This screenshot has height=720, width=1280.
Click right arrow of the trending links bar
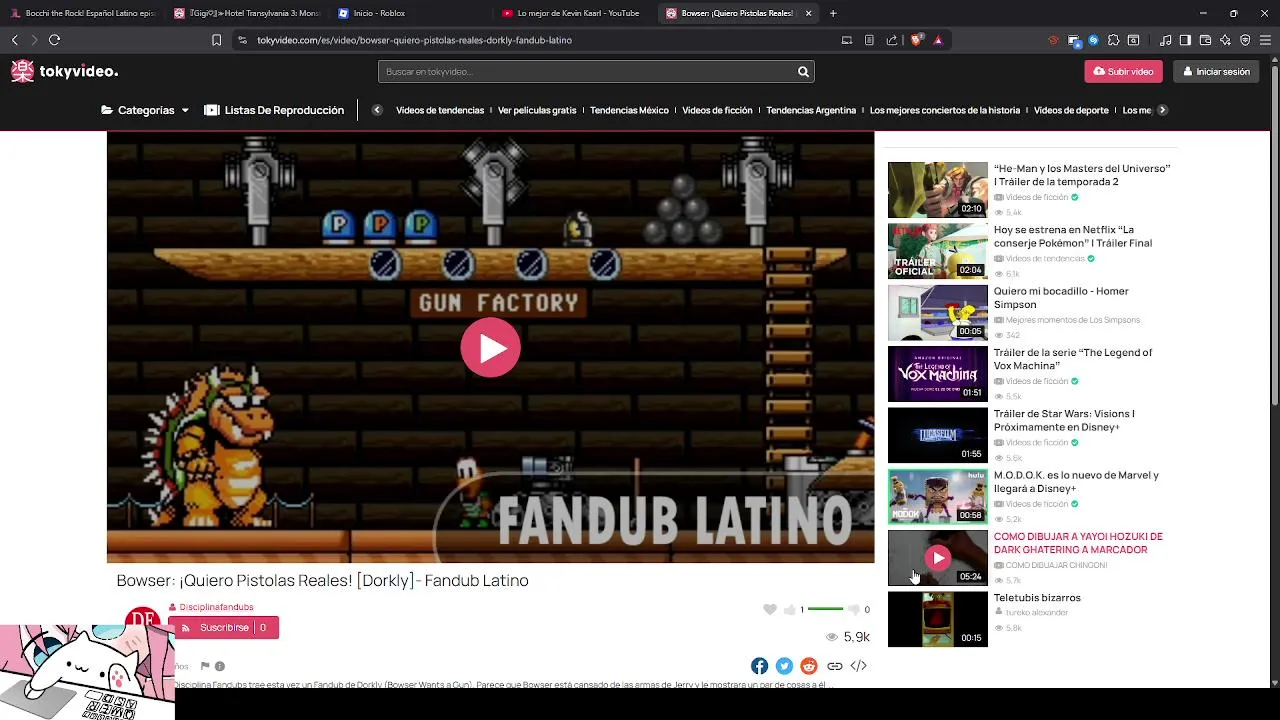[x=1162, y=110]
